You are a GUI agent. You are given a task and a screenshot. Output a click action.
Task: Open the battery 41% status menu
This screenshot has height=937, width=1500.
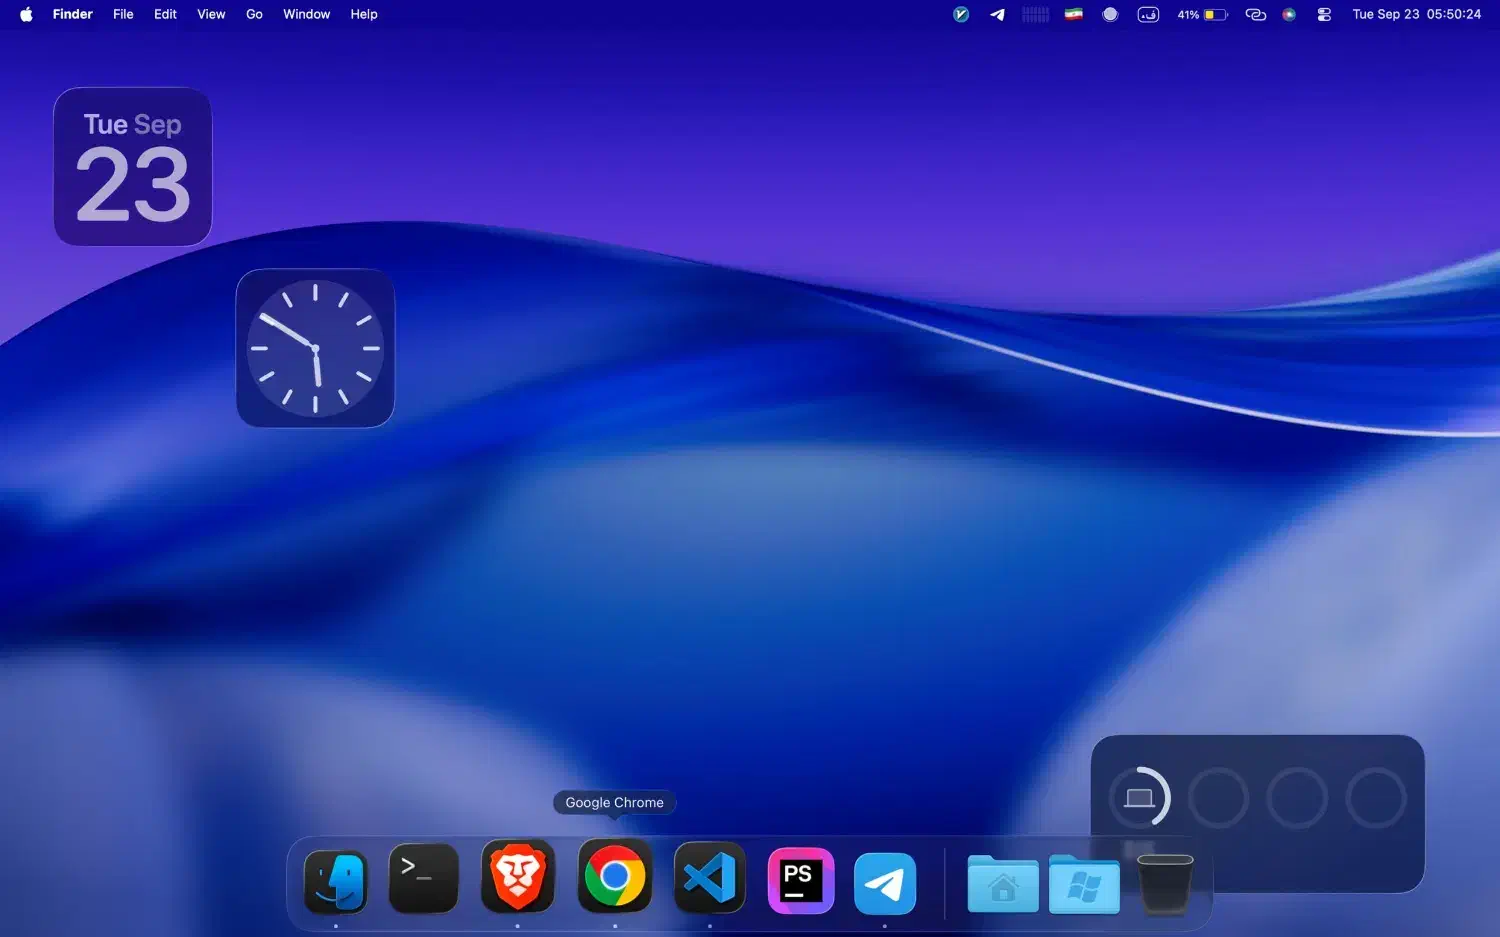(1201, 14)
